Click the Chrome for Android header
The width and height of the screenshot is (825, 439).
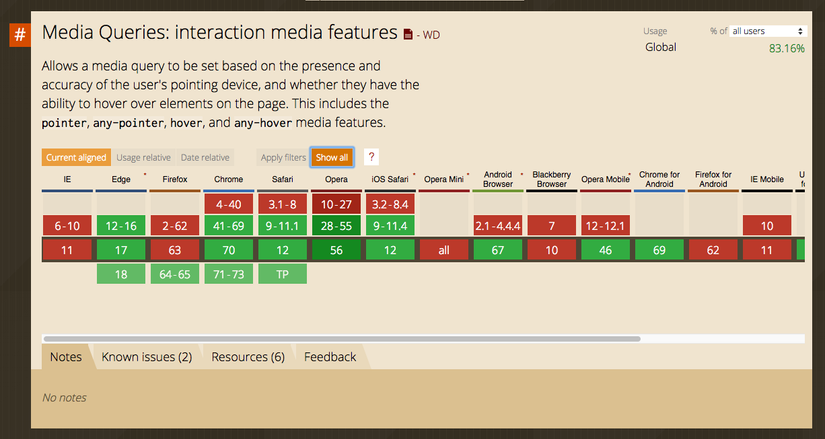click(659, 179)
